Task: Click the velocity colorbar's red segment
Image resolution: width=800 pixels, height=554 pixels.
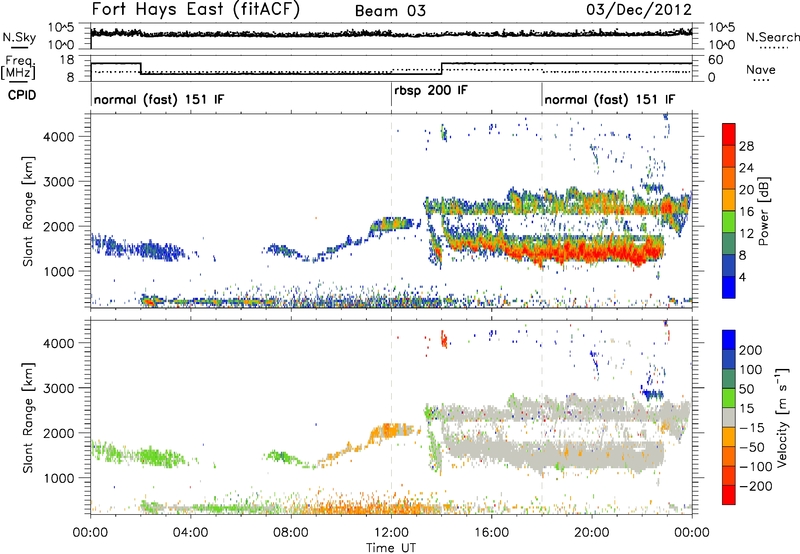Action: pos(729,495)
